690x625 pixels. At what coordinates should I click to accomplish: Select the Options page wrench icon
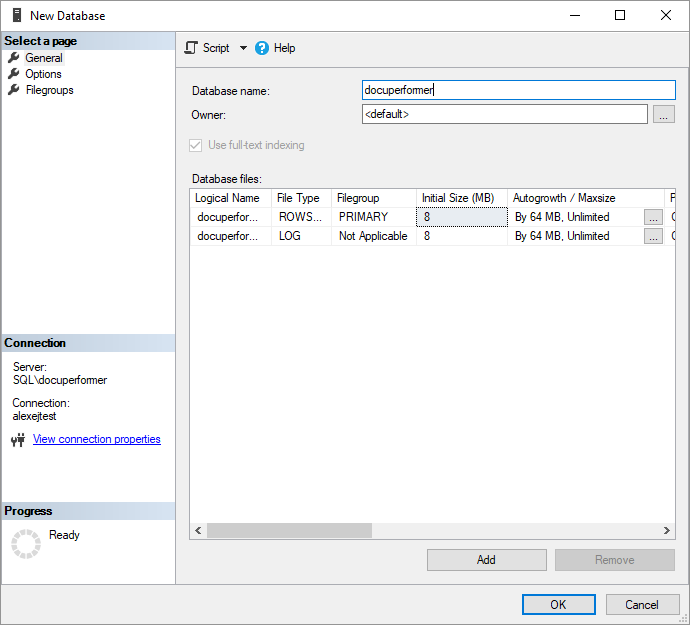[14, 74]
